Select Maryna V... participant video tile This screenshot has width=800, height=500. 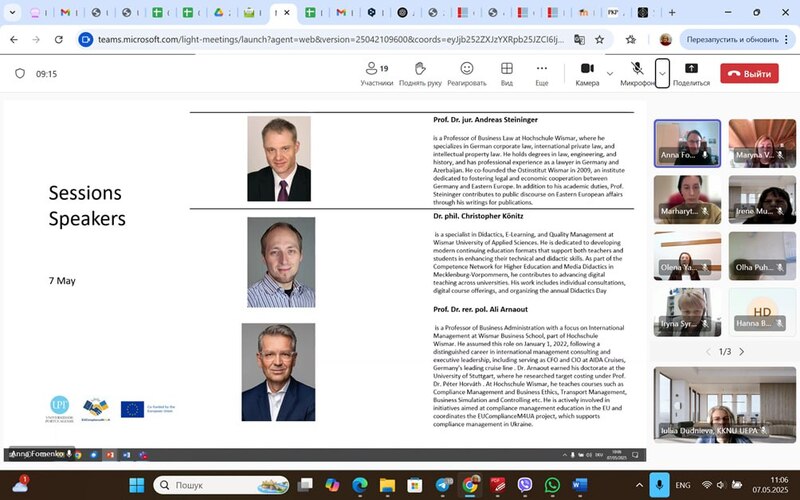[x=762, y=143]
